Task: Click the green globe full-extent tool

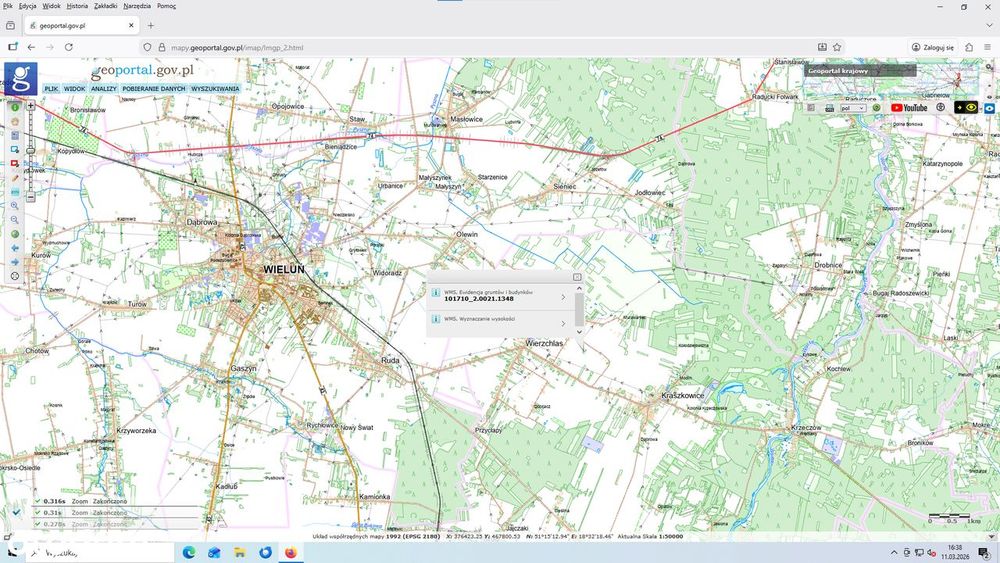Action: click(x=15, y=234)
